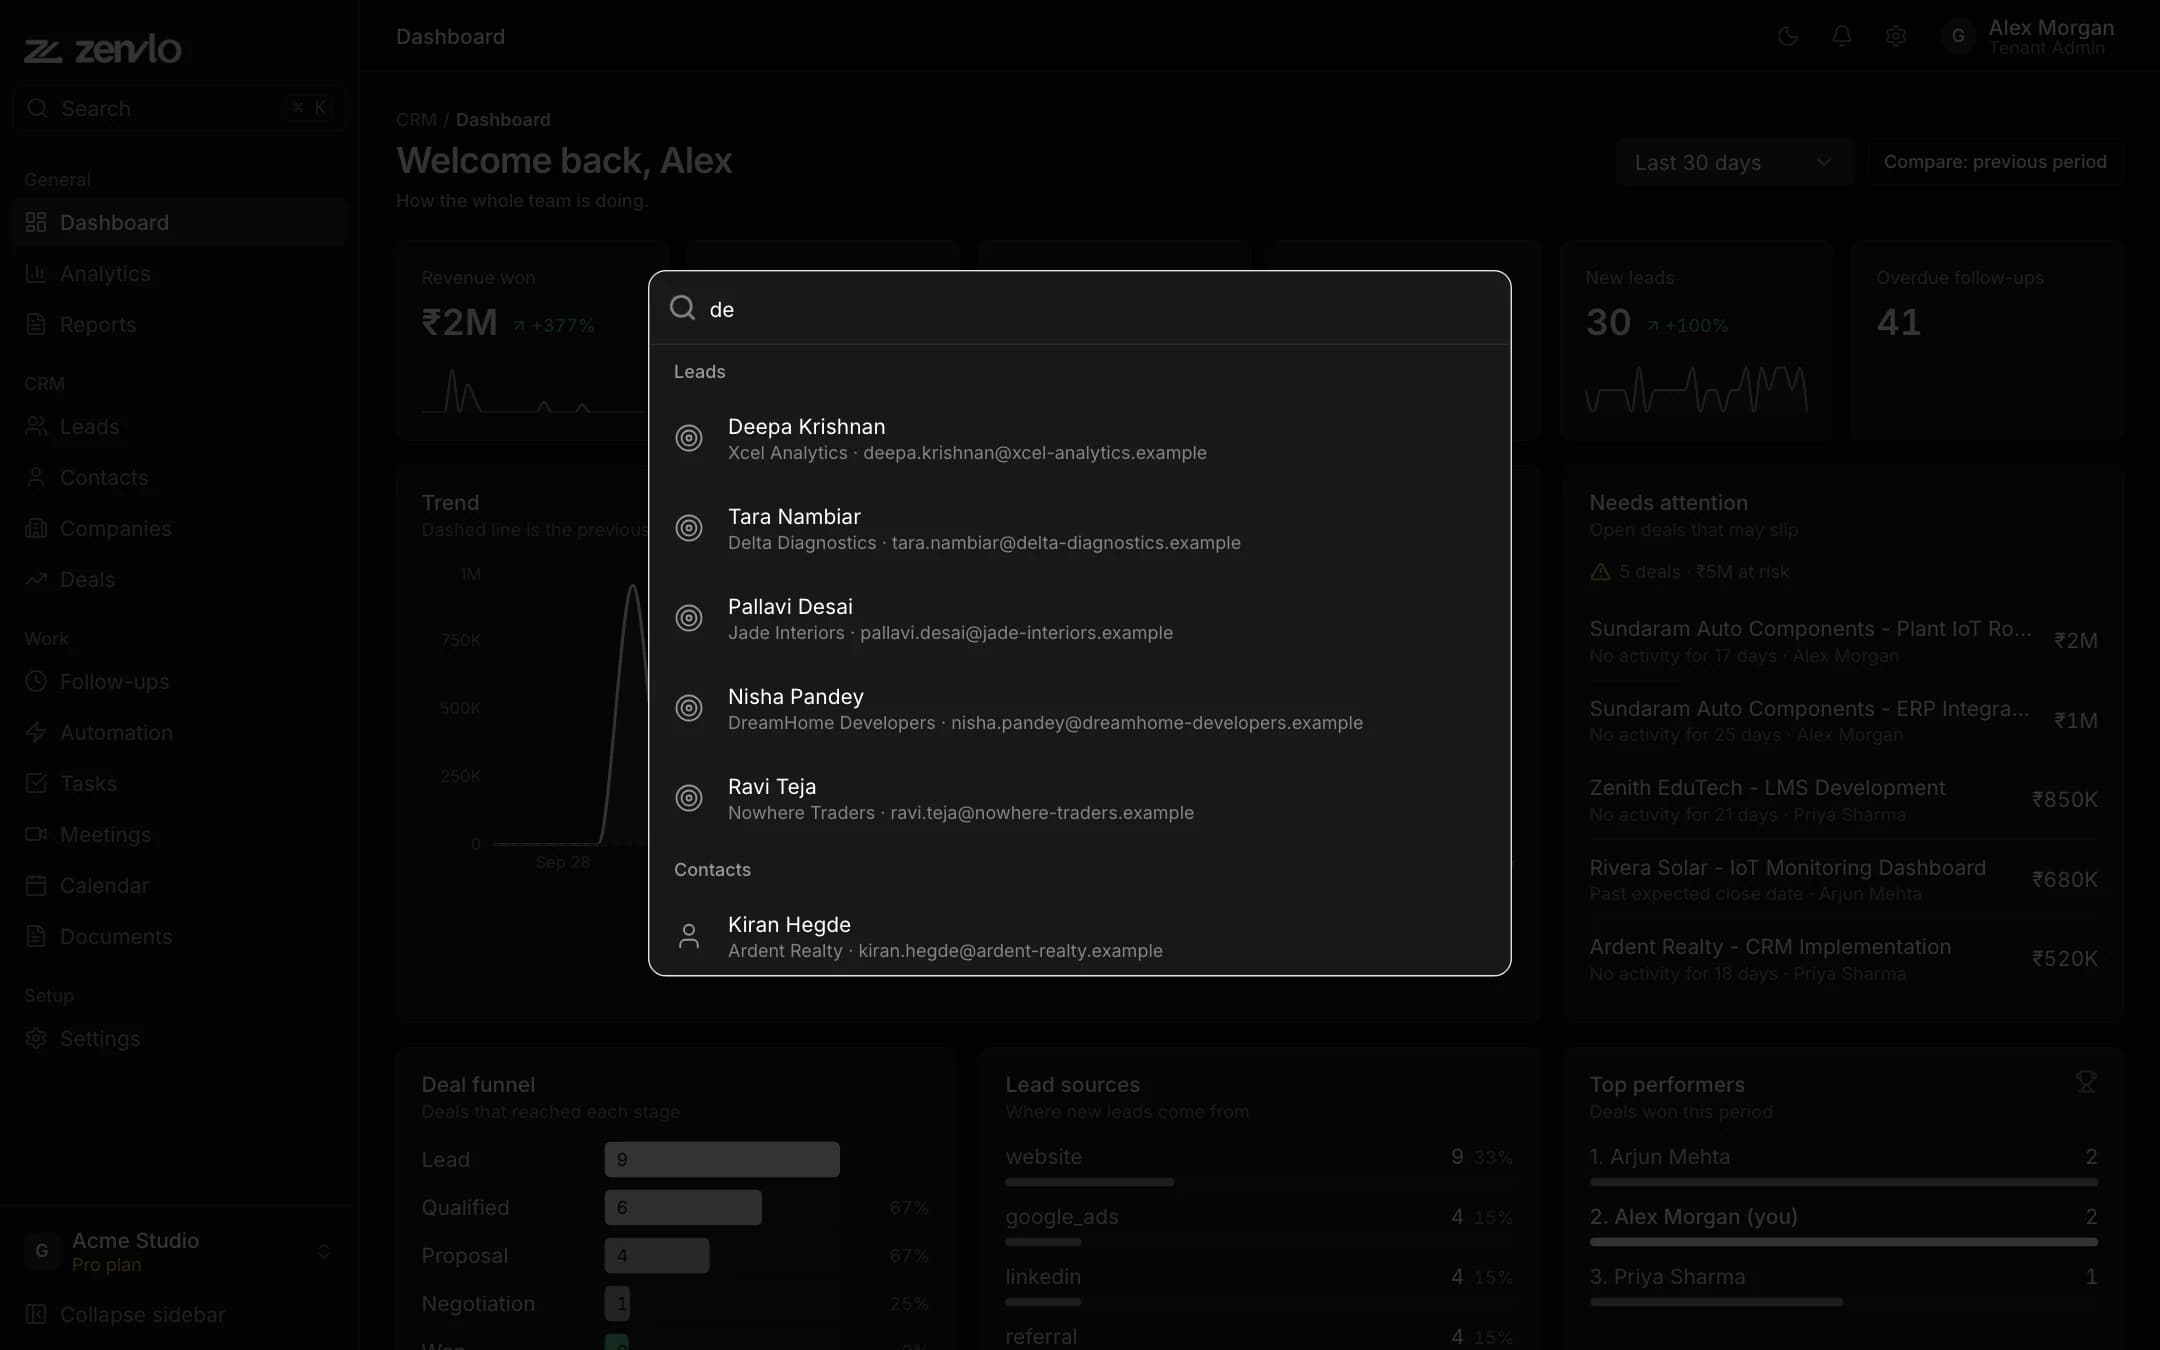Click Settings in the sidebar Setup section
The height and width of the screenshot is (1350, 2160).
click(x=180, y=1038)
